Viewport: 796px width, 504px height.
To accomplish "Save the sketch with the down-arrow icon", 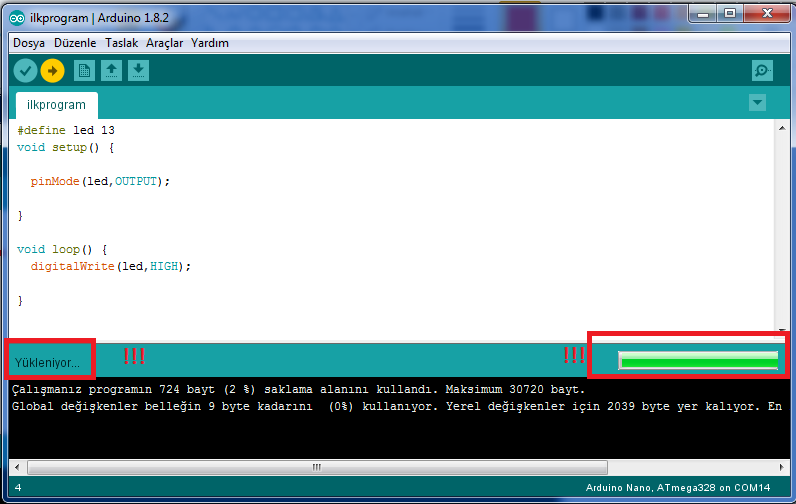I will [138, 71].
